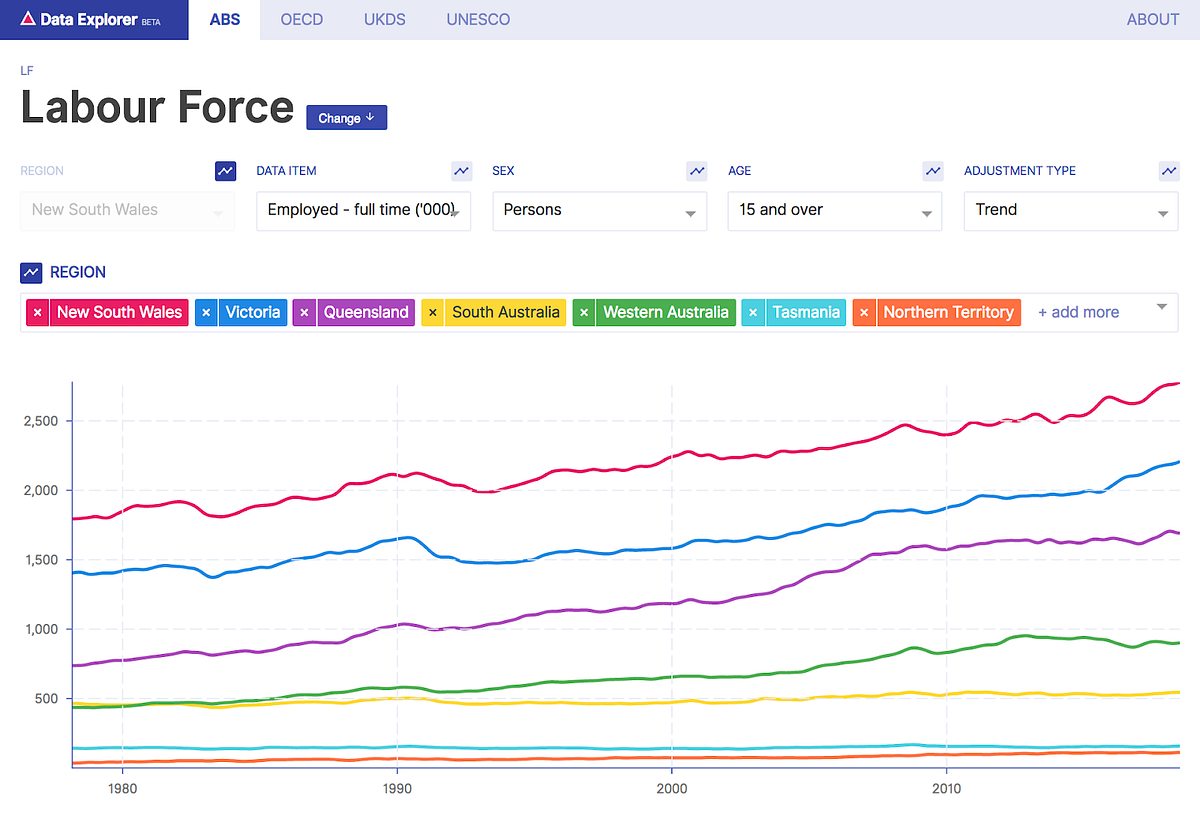Click the chart icon beside ADJUSTMENT TYPE
Image resolution: width=1200 pixels, height=819 pixels.
tap(1169, 170)
